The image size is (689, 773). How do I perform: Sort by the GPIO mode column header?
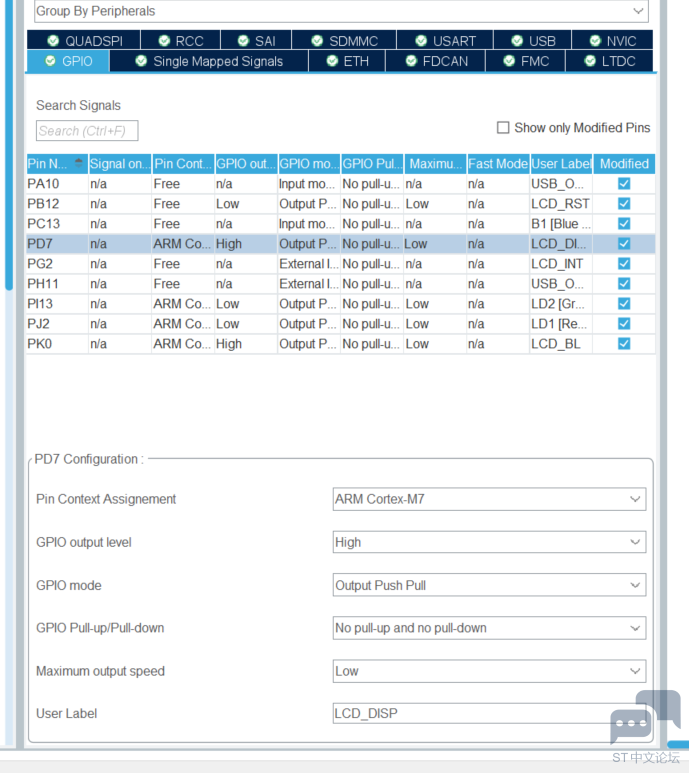[x=310, y=164]
